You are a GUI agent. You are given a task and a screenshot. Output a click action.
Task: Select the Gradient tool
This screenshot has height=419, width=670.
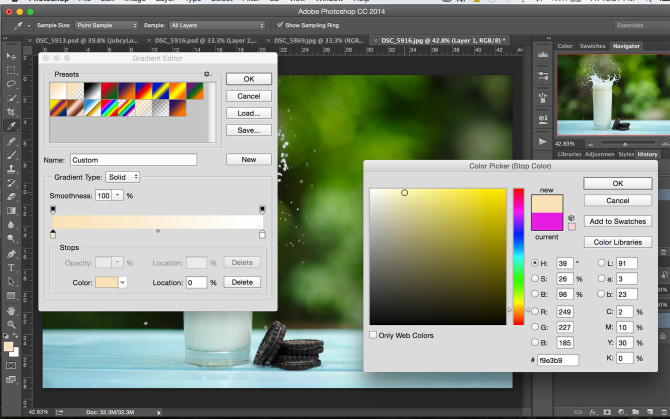pyautogui.click(x=11, y=211)
